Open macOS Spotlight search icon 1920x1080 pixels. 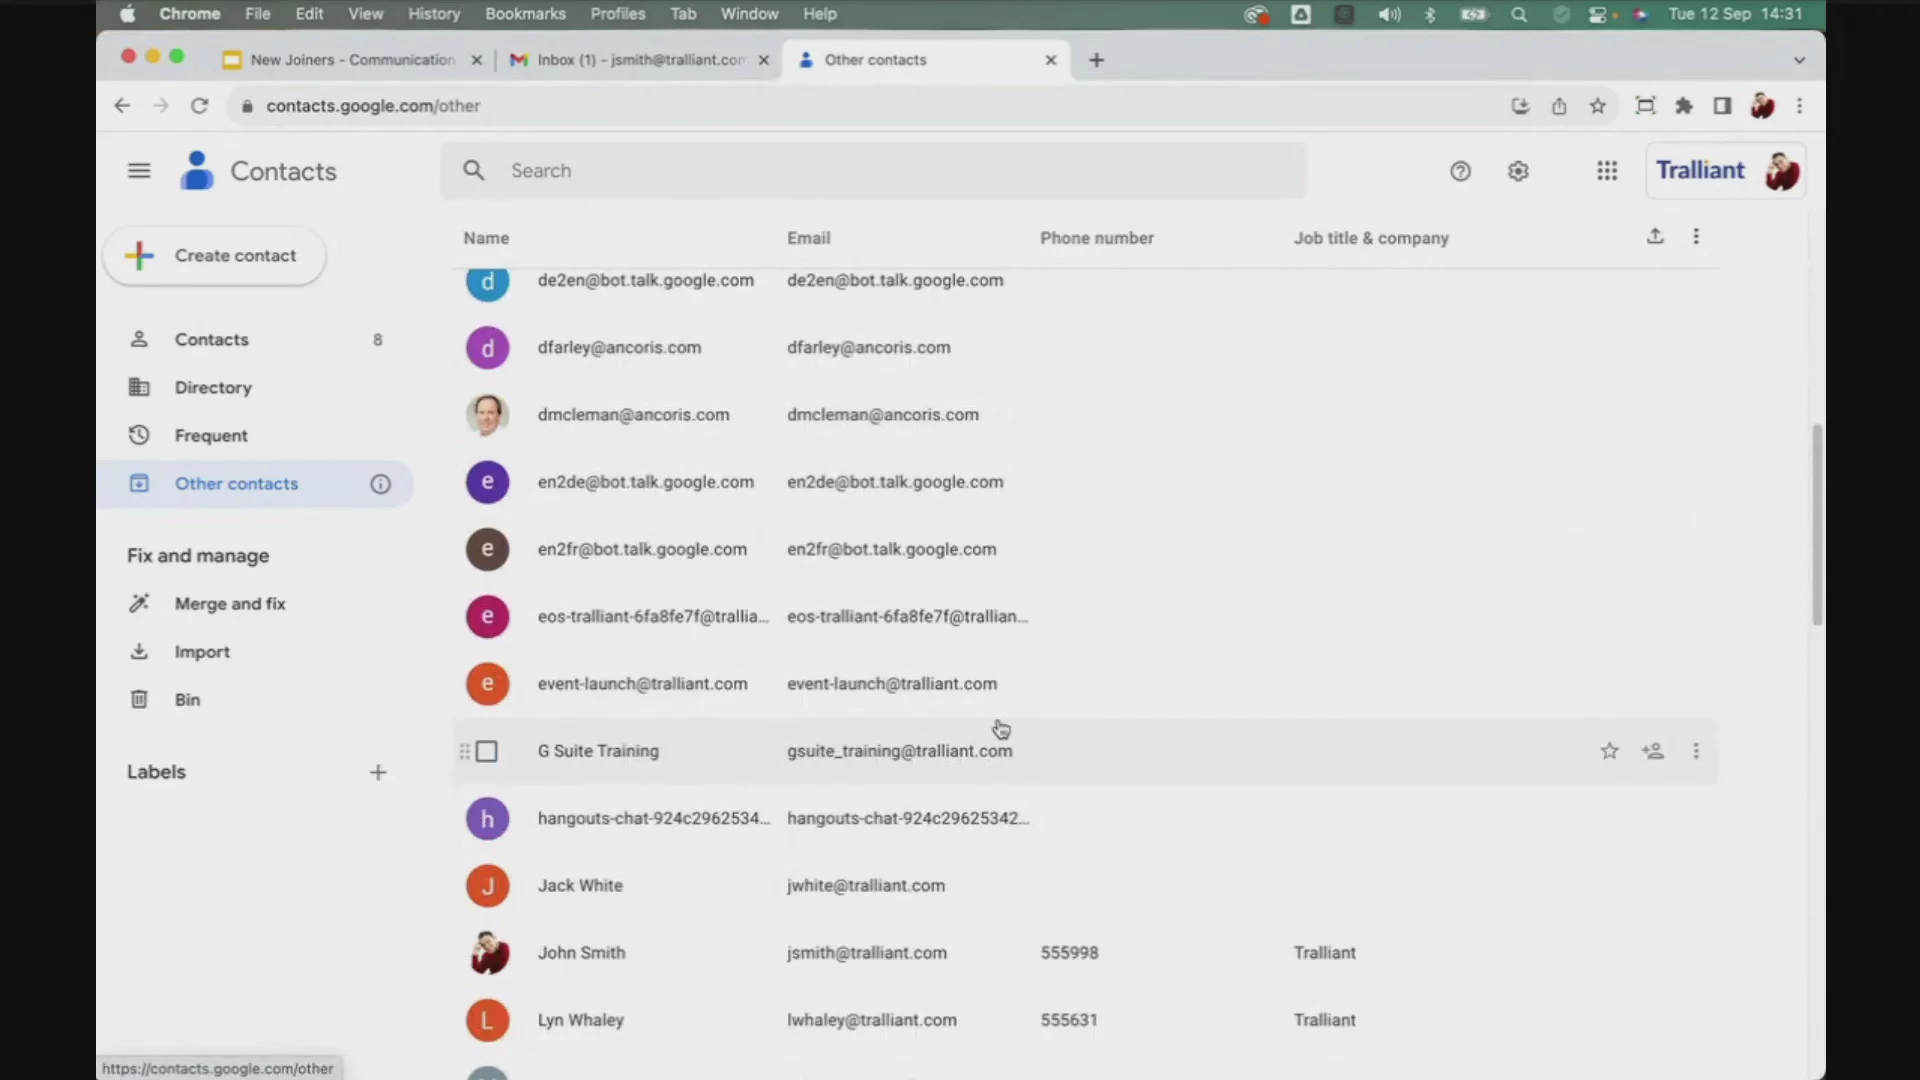click(1519, 14)
